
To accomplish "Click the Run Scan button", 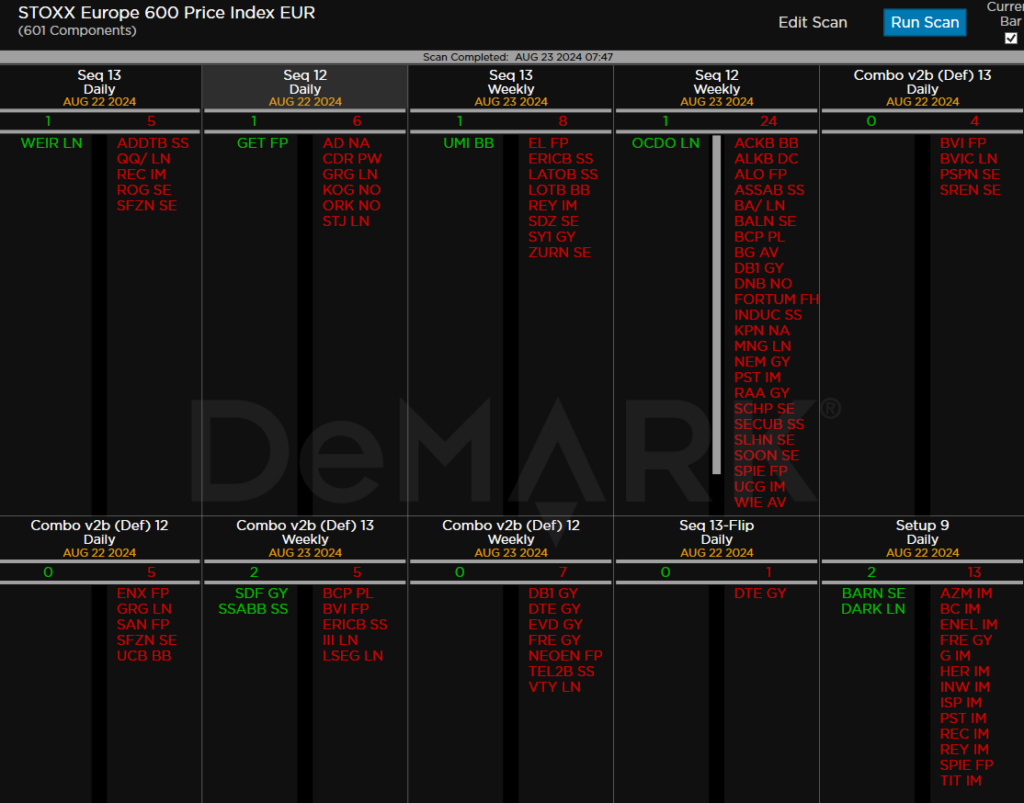I will pyautogui.click(x=924, y=22).
